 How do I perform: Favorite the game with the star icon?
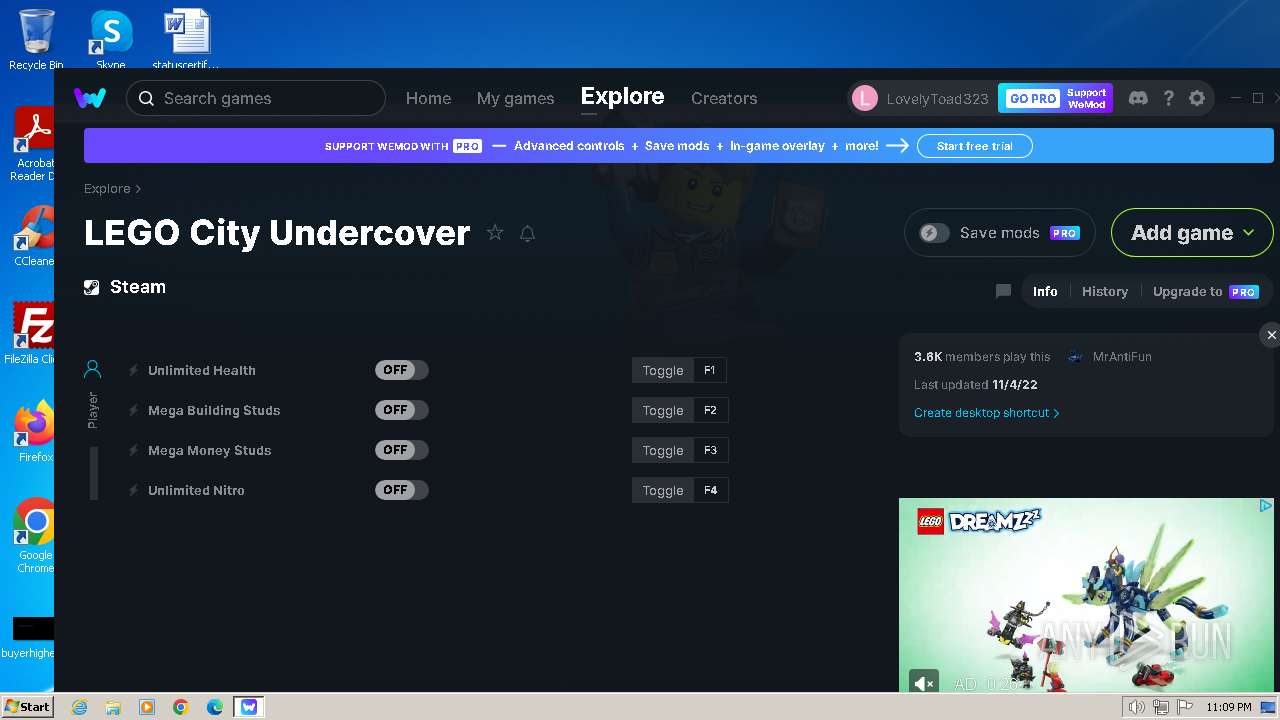(495, 233)
